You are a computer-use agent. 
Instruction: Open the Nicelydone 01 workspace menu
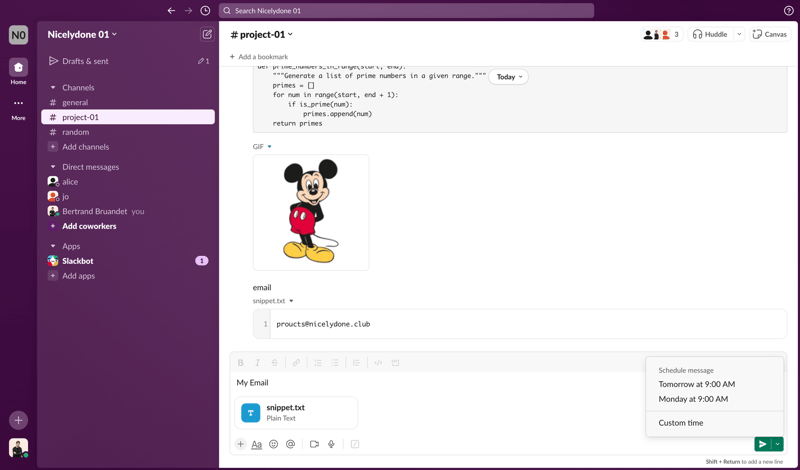[x=82, y=34]
